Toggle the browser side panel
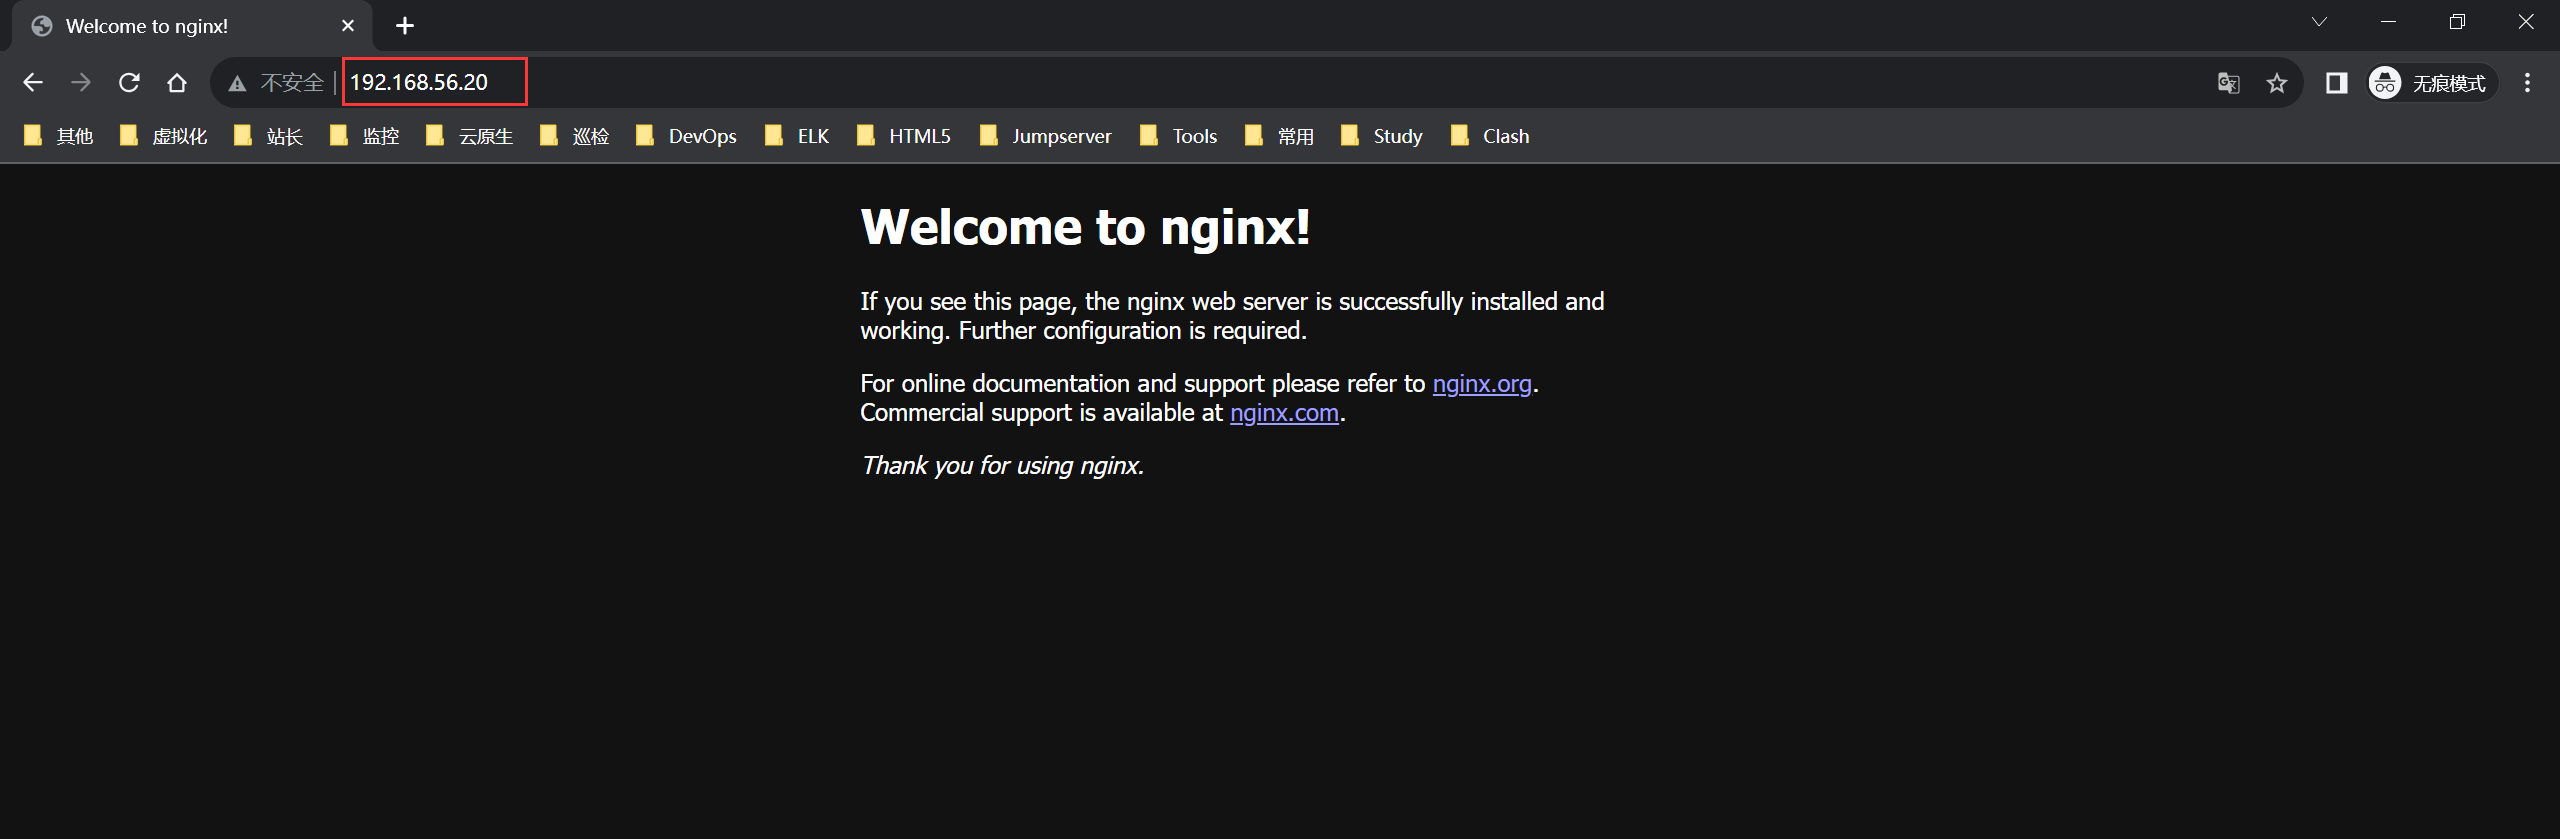This screenshot has height=839, width=2560. [x=2336, y=83]
